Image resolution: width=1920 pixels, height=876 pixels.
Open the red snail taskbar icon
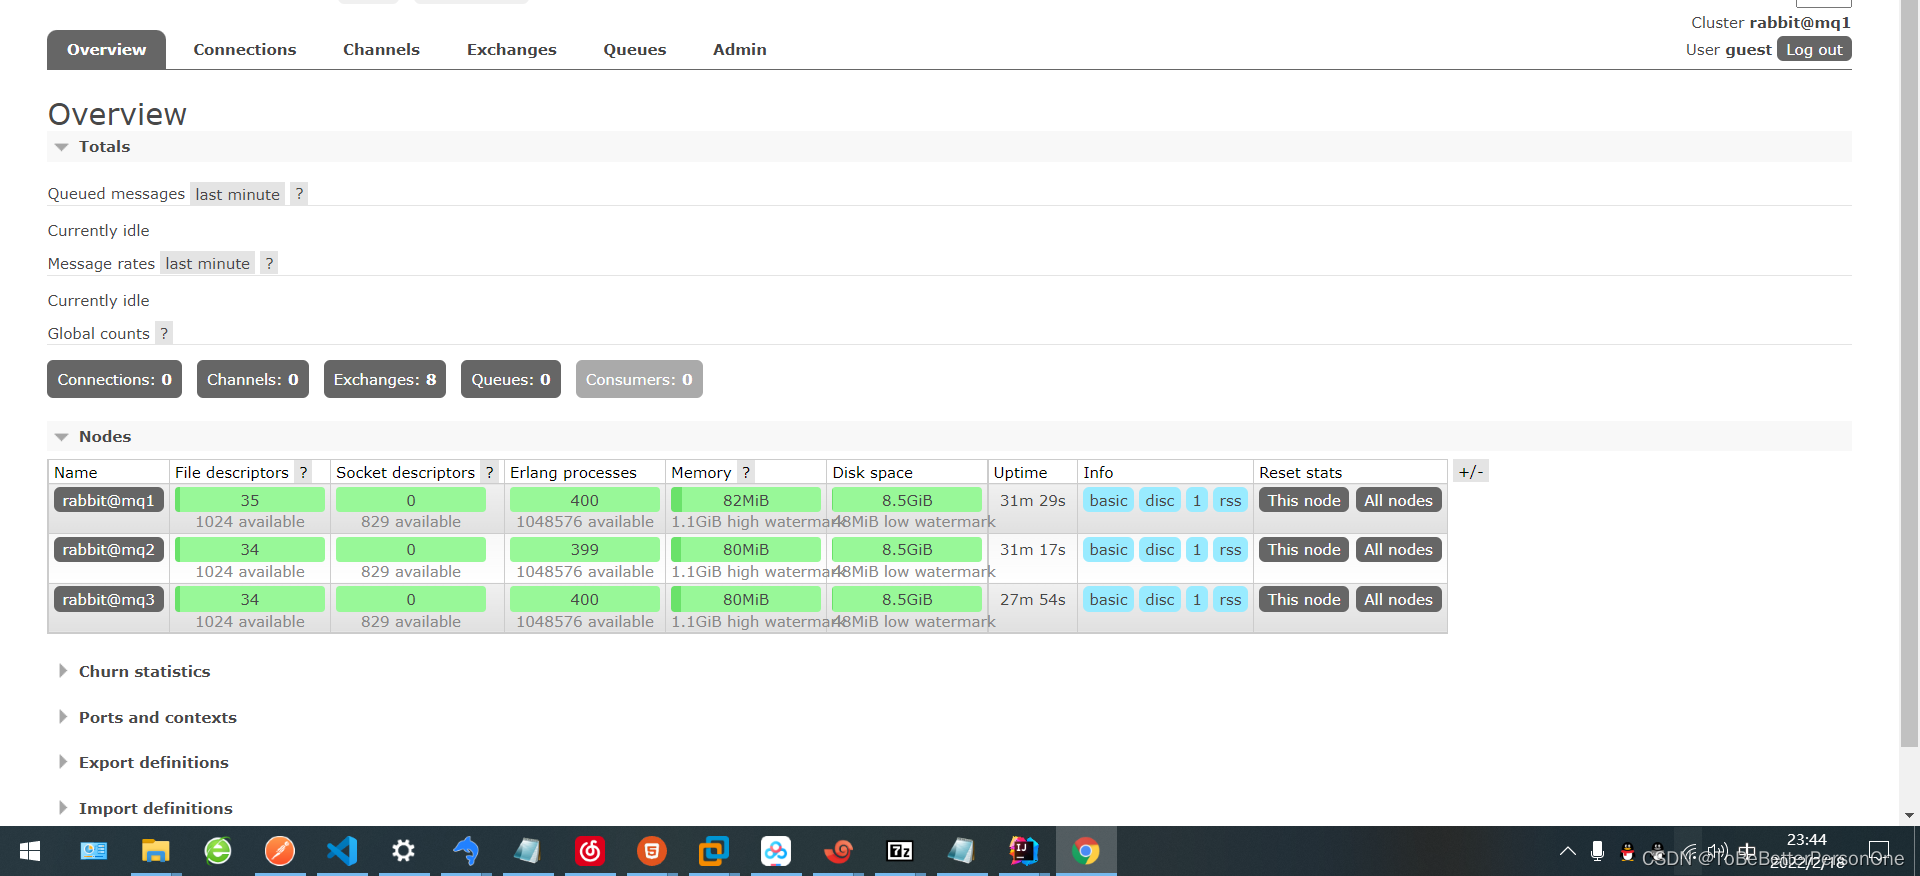pyautogui.click(x=838, y=851)
